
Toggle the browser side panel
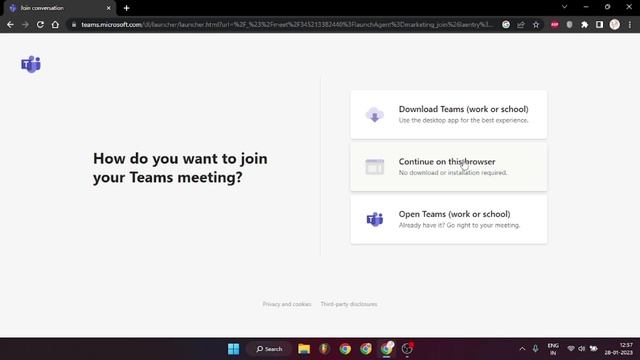pyautogui.click(x=599, y=24)
